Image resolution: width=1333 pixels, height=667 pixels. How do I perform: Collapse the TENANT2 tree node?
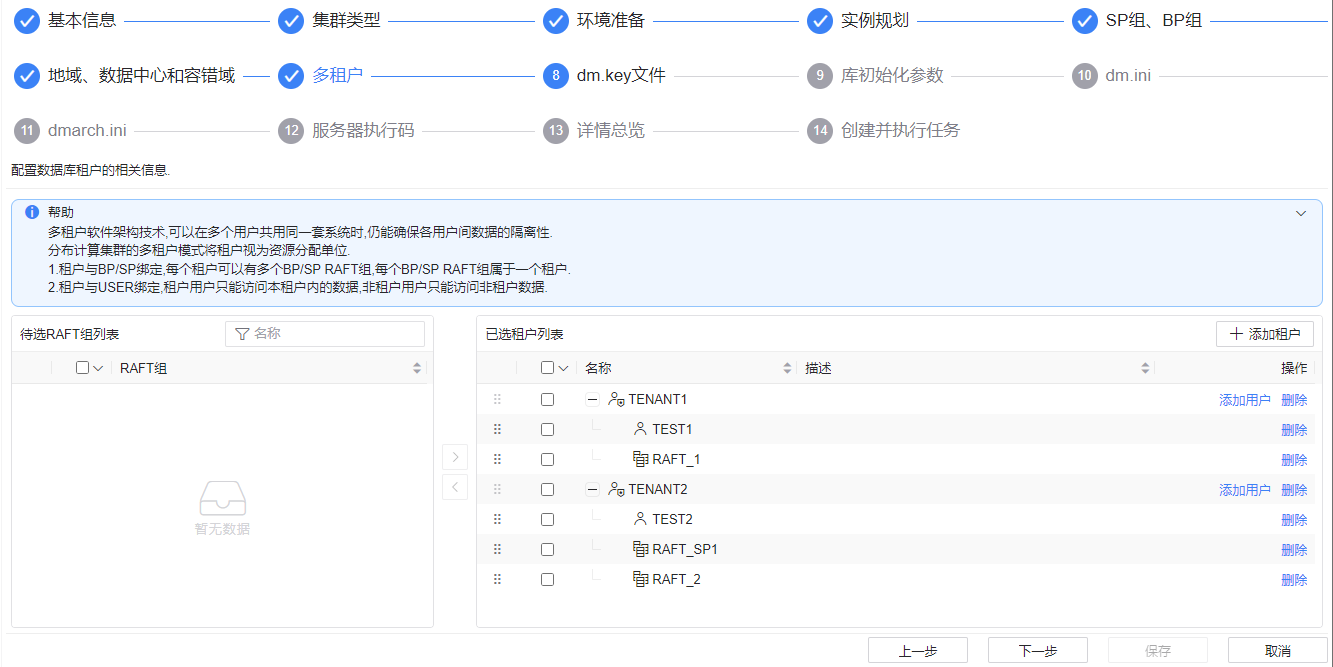coord(592,489)
